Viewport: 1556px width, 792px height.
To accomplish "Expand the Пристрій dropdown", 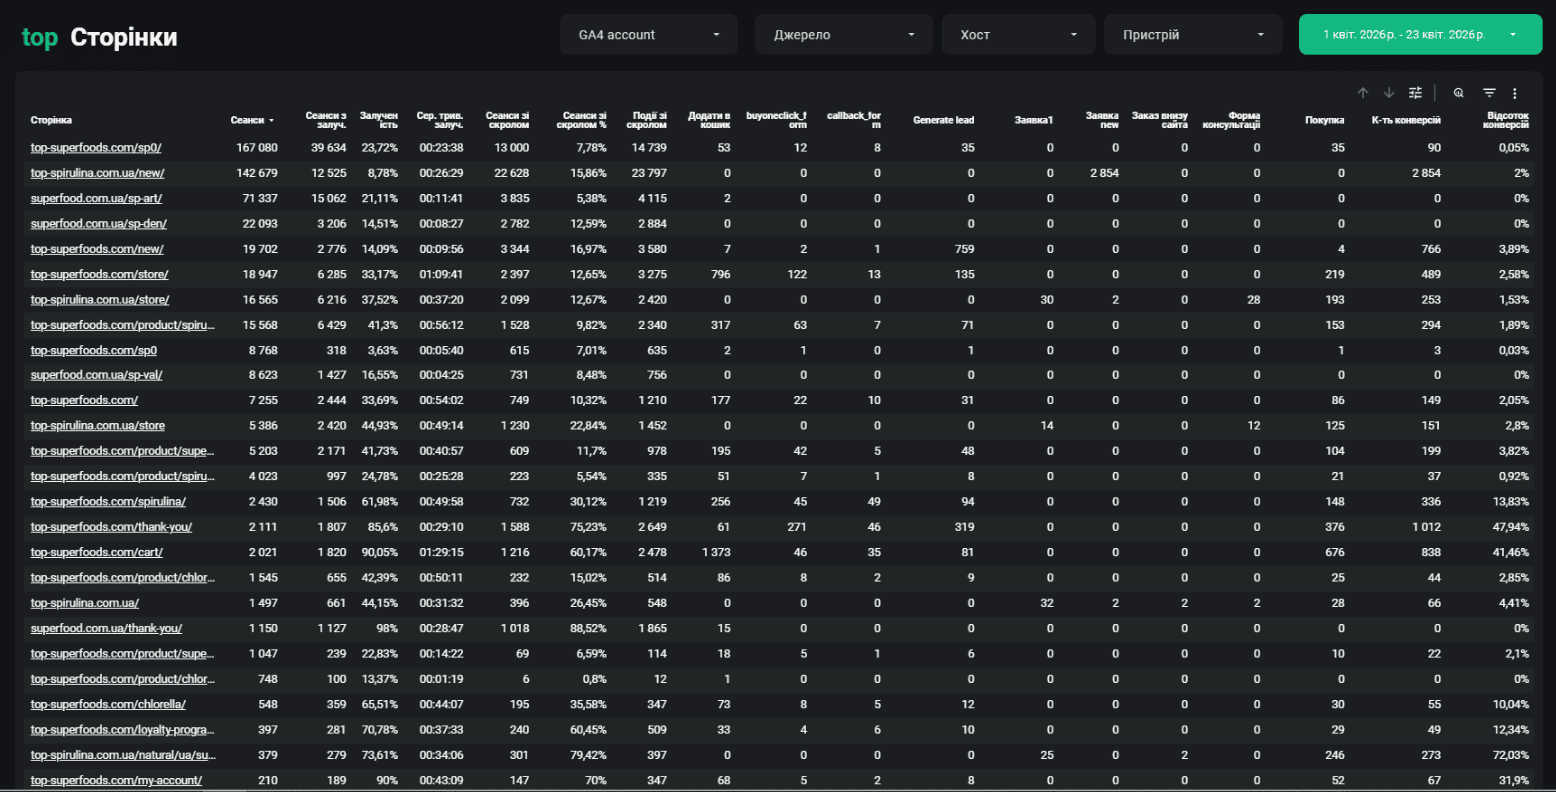I will point(1193,34).
